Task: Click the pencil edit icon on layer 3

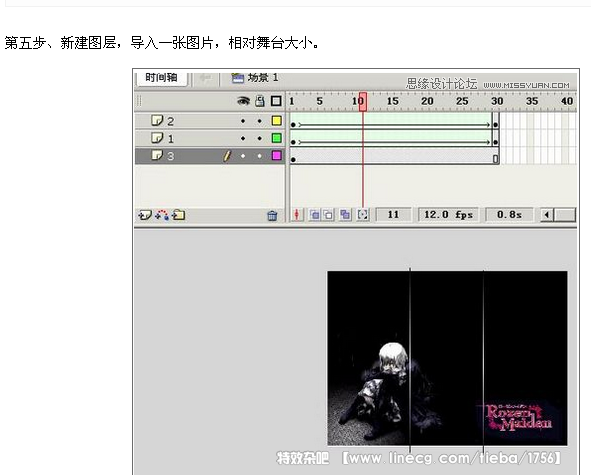Action: pyautogui.click(x=227, y=156)
